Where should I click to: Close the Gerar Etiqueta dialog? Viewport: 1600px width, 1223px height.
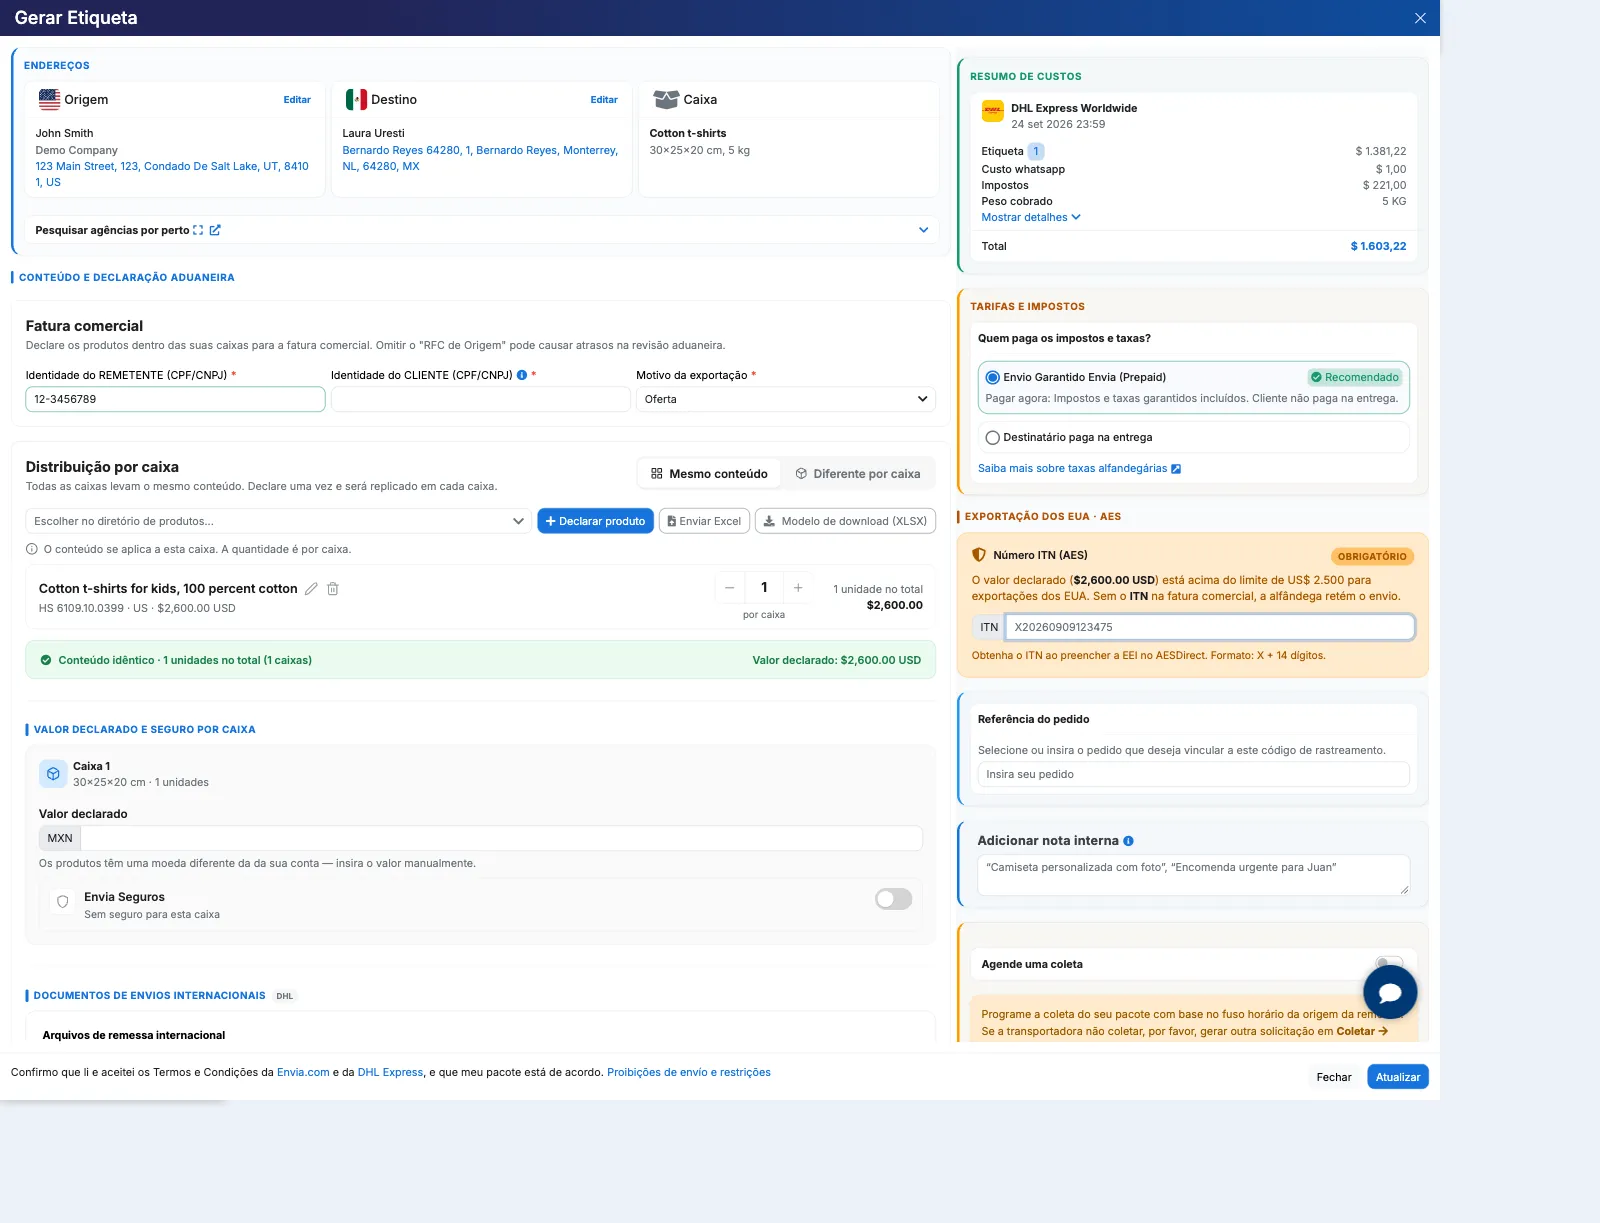(x=1420, y=18)
